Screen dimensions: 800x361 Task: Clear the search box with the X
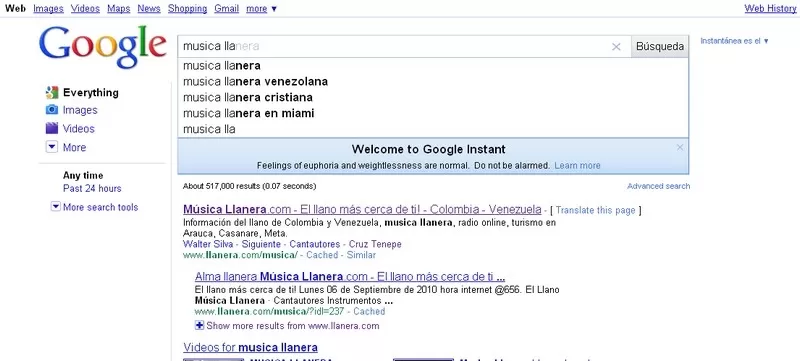click(x=616, y=46)
